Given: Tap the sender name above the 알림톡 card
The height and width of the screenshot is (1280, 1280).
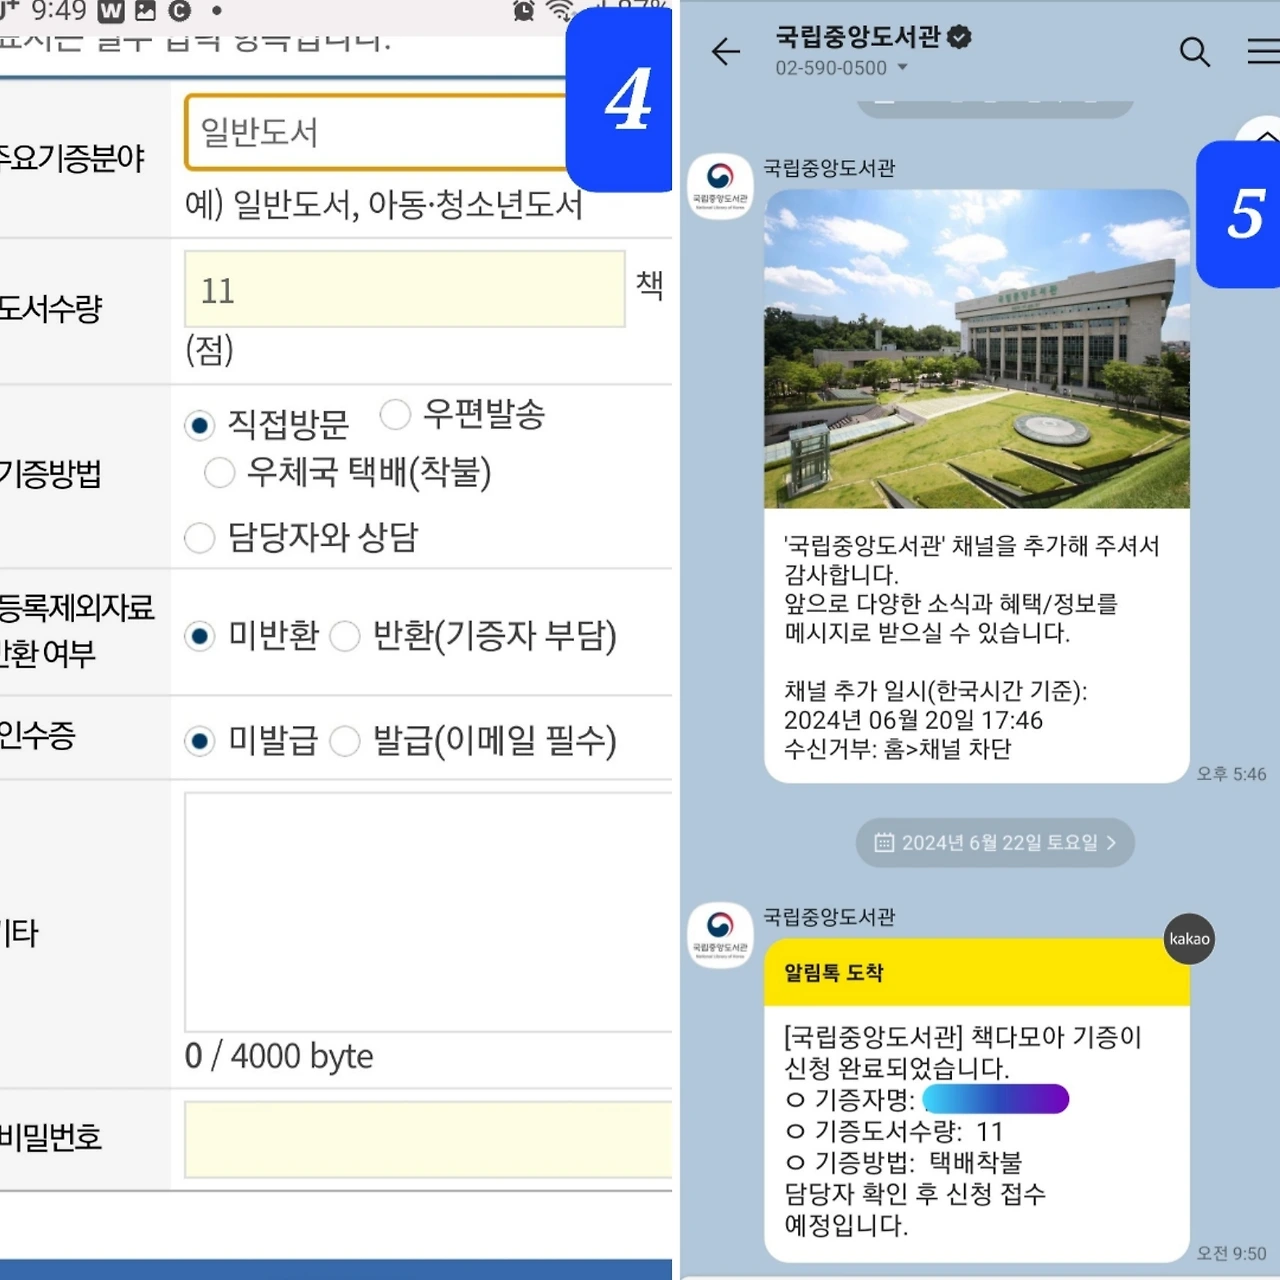Looking at the screenshot, I should [x=829, y=917].
